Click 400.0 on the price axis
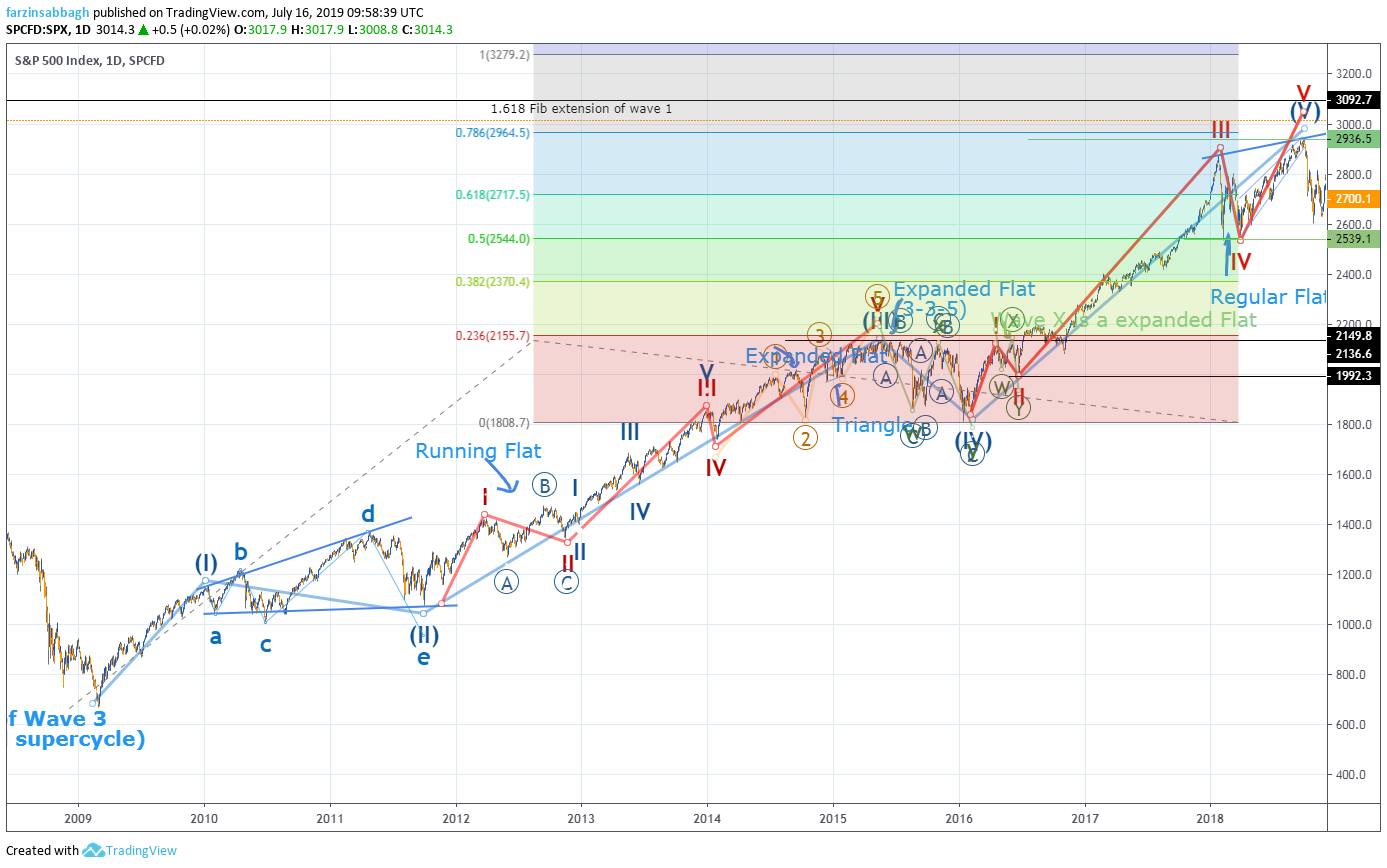Viewport: 1387px width, 868px height. tap(1352, 775)
